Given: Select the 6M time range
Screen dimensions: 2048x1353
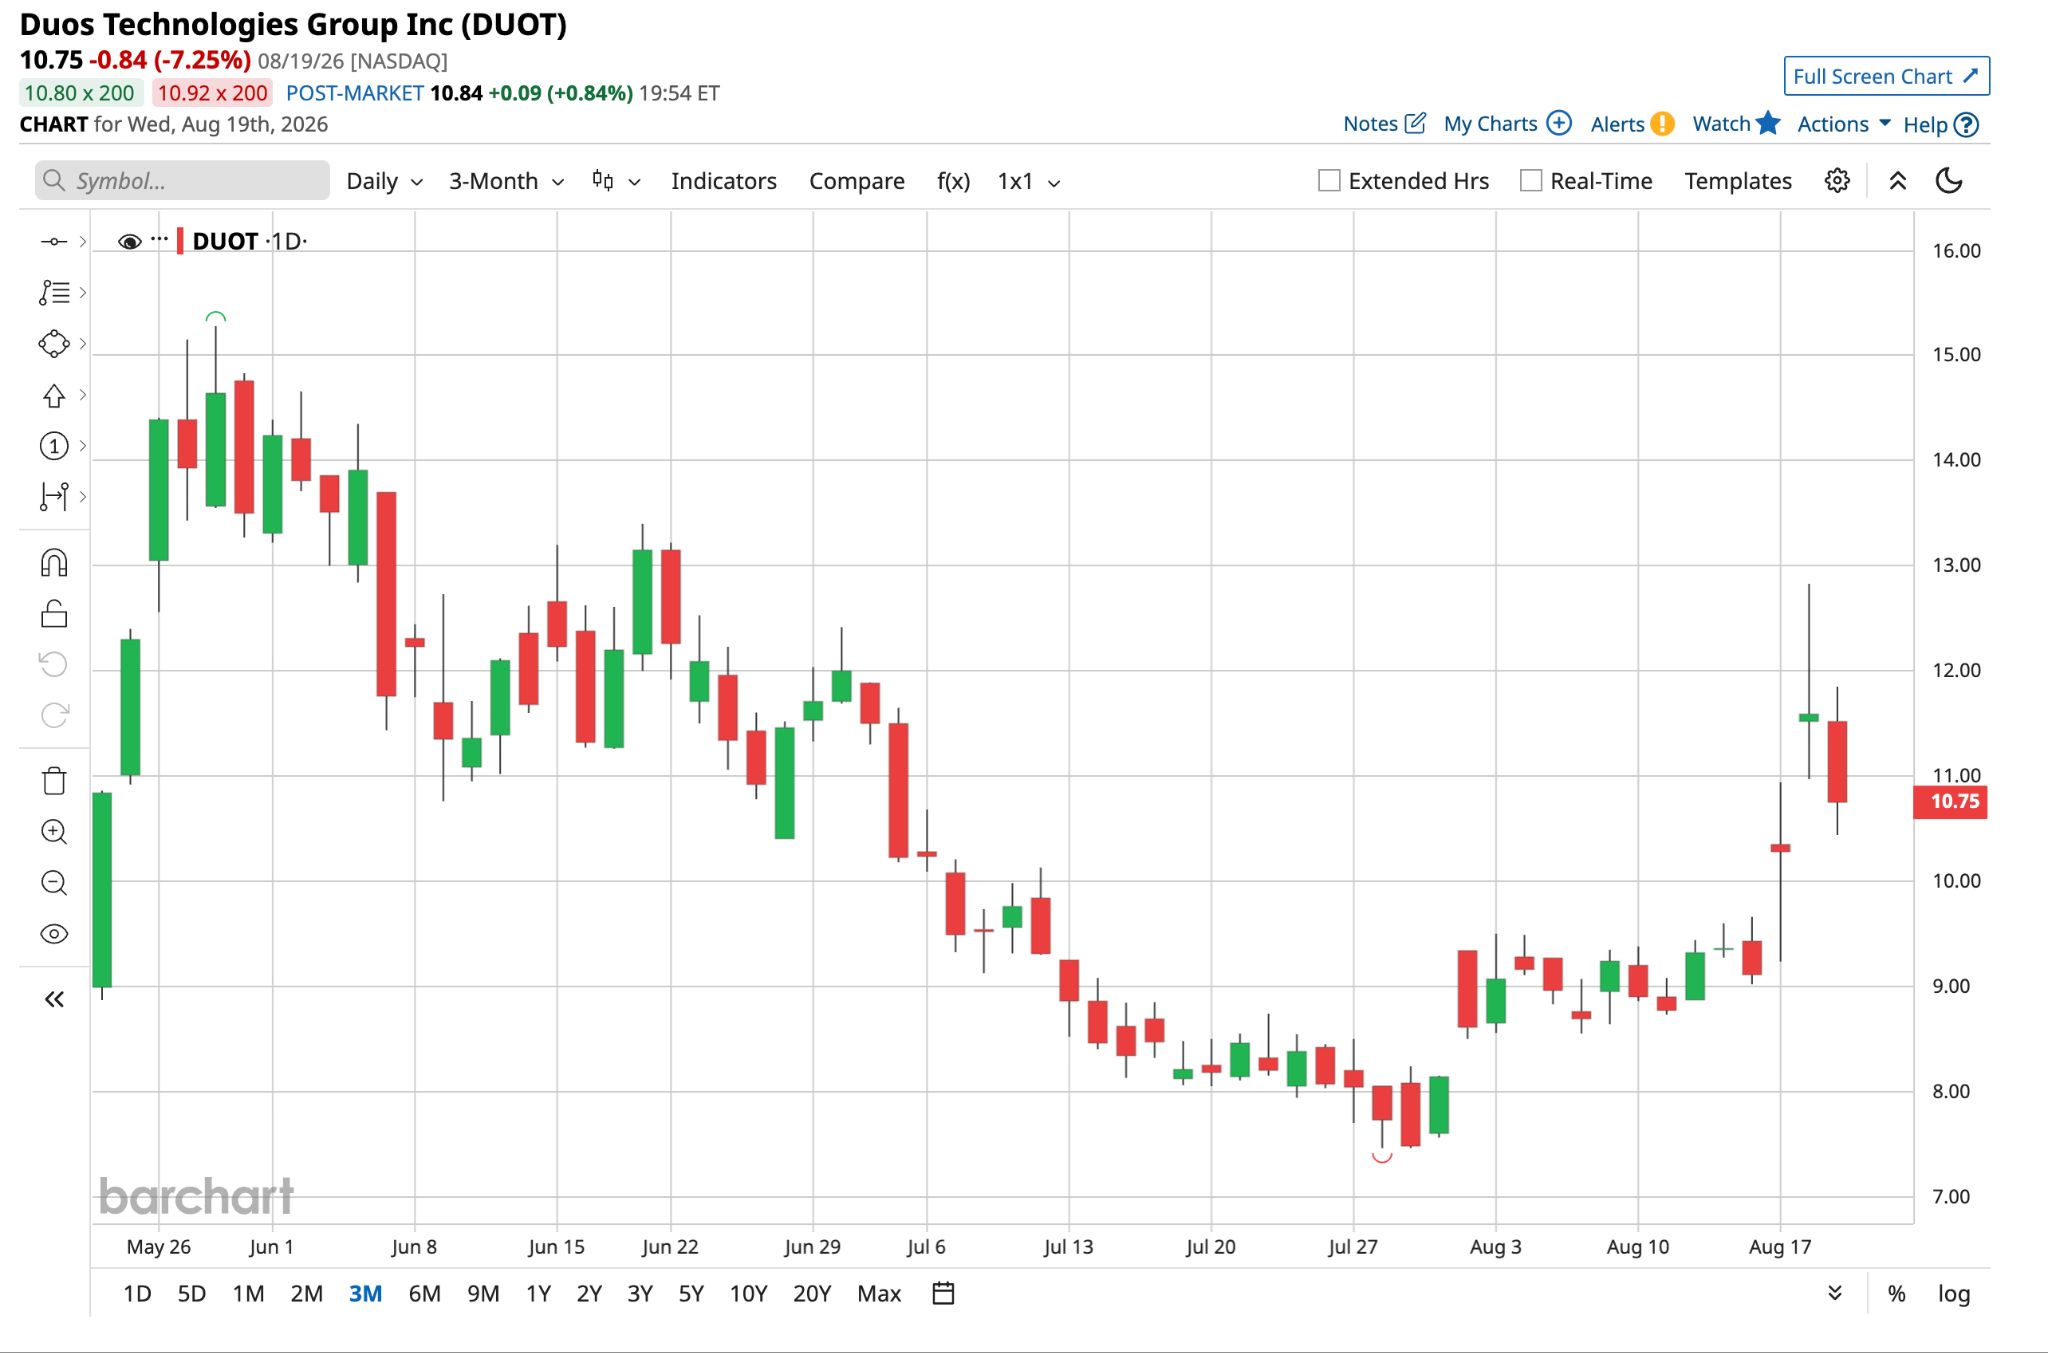Looking at the screenshot, I should coord(425,1294).
